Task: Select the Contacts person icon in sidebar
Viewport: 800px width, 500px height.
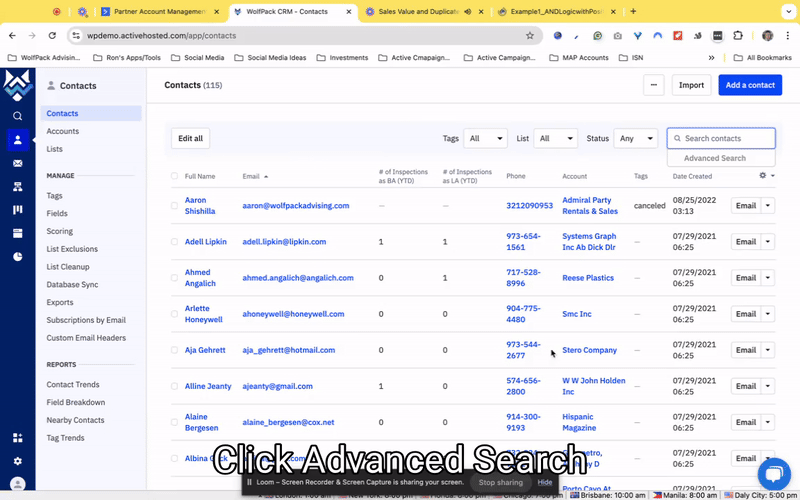Action: 18,140
